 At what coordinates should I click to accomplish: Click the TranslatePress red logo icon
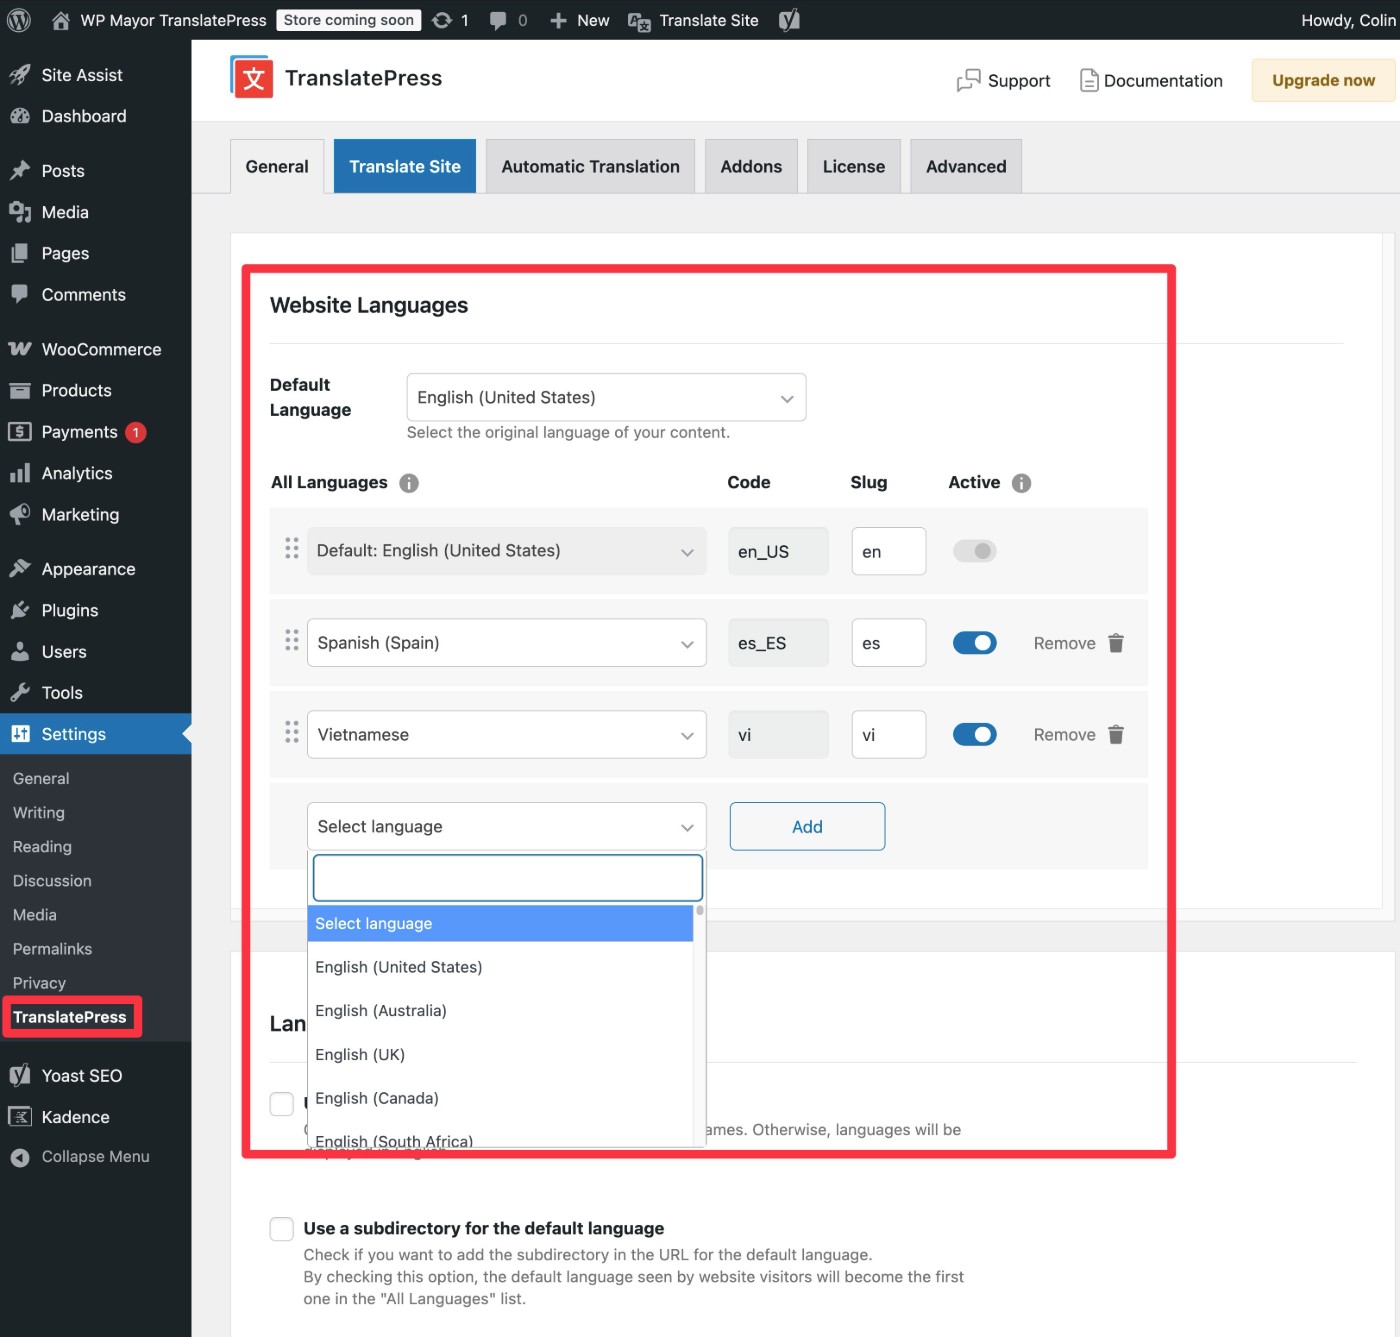[252, 78]
